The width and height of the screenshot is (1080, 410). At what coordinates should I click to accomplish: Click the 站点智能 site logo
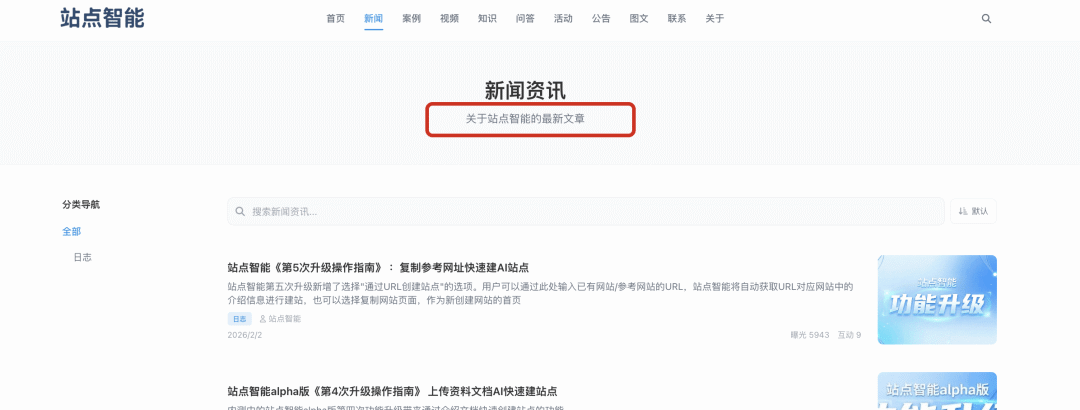(103, 19)
